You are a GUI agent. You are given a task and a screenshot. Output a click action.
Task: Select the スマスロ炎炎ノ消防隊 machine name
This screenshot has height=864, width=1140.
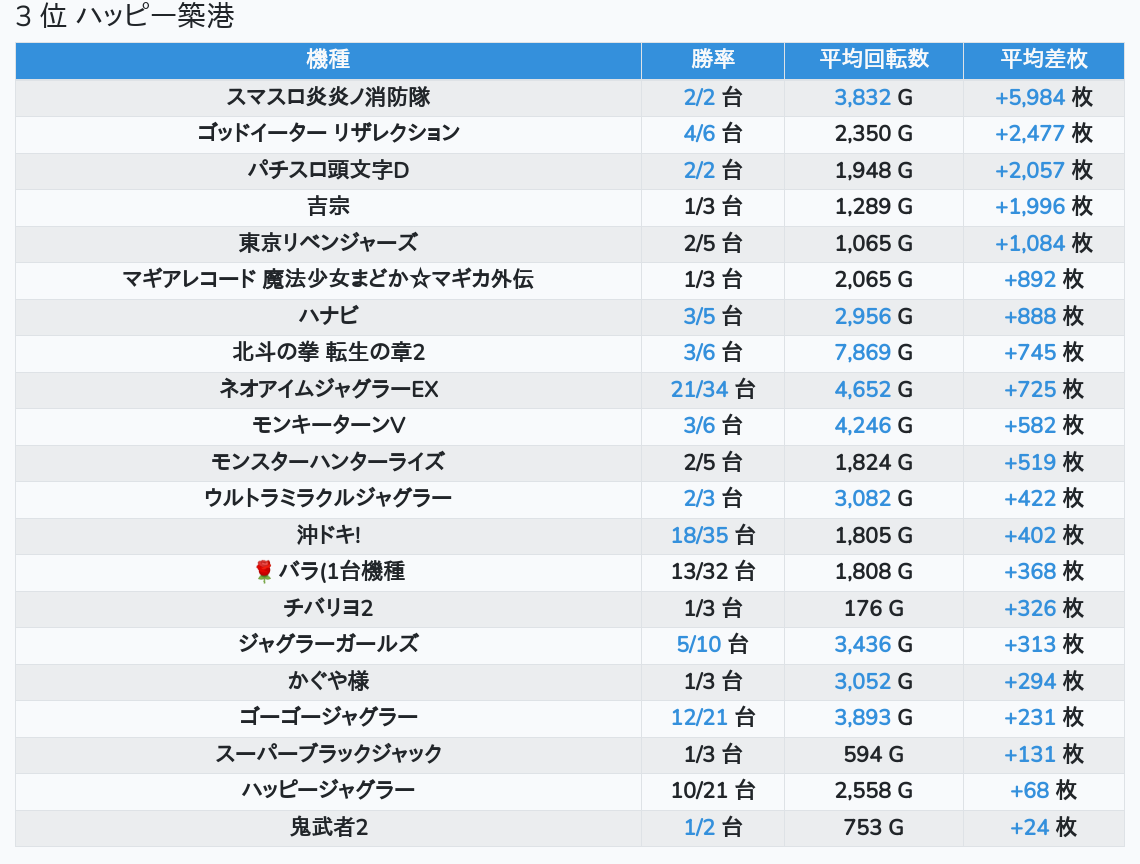tap(328, 97)
